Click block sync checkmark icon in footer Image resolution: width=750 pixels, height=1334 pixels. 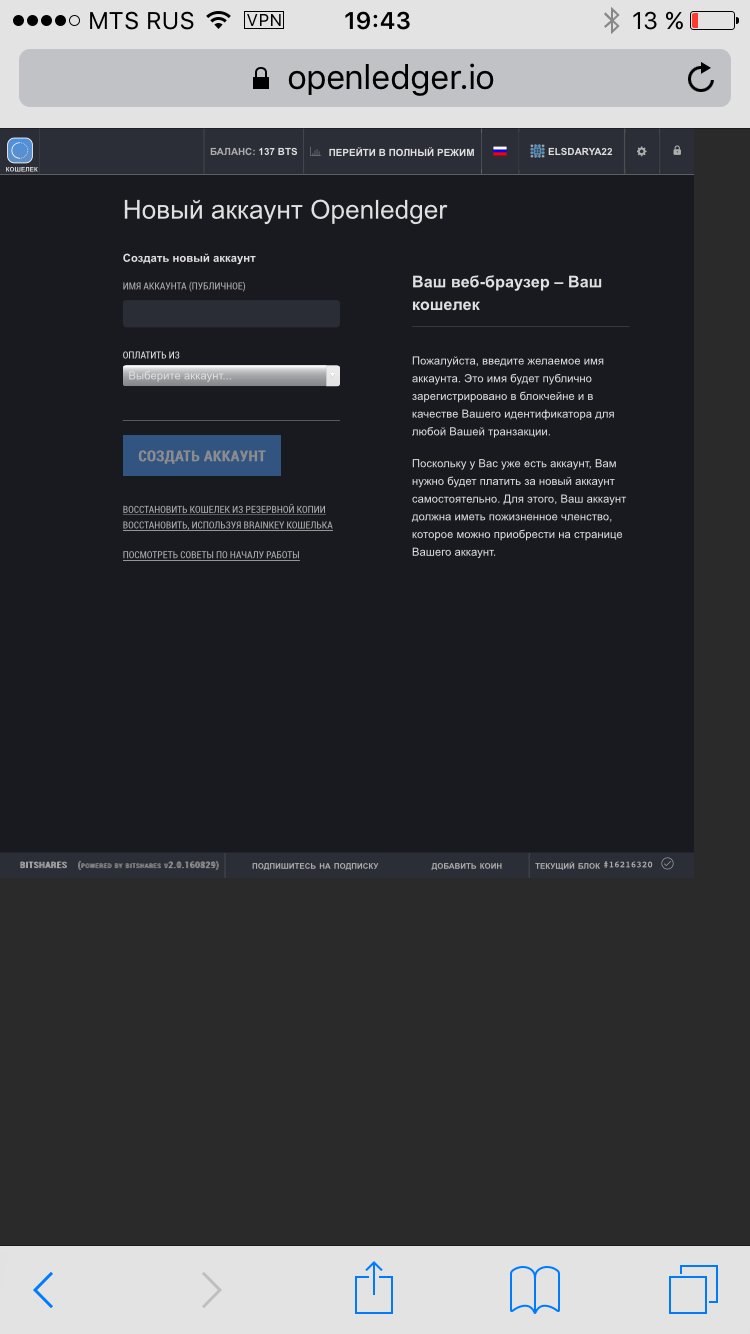pyautogui.click(x=667, y=864)
